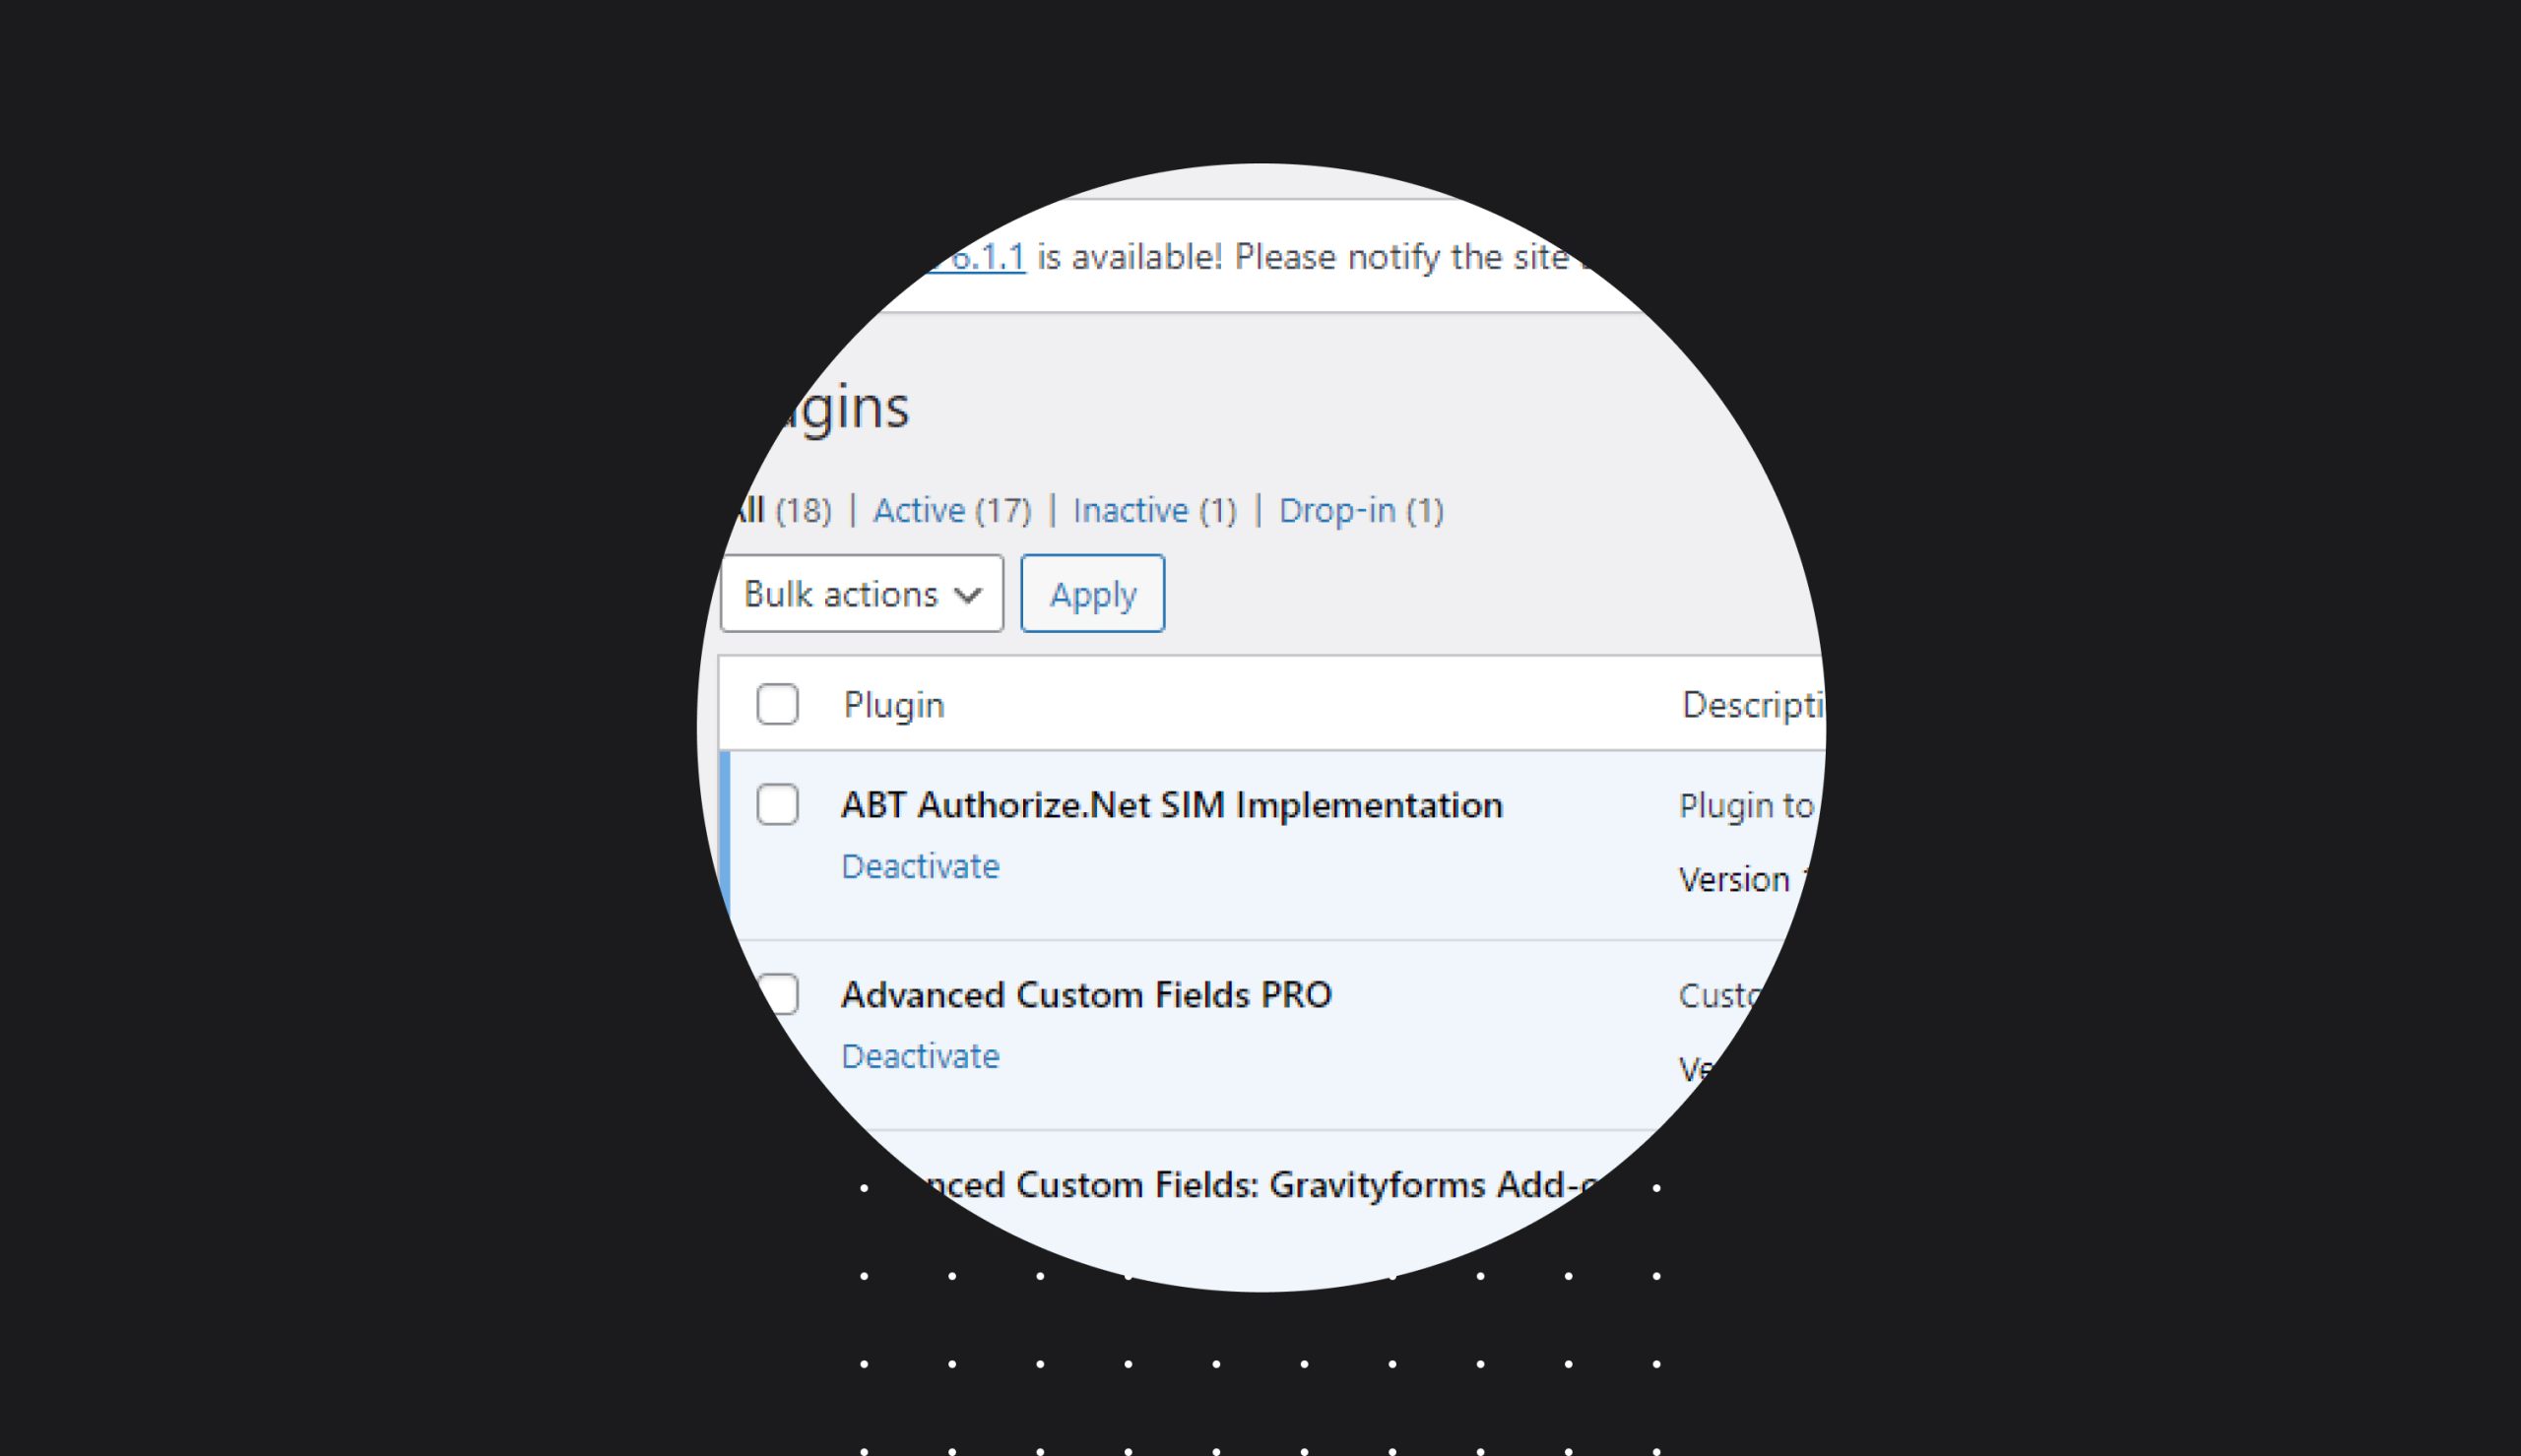The image size is (2521, 1456).
Task: Tick the select-all checkbox beside Plugin header
Action: point(777,704)
